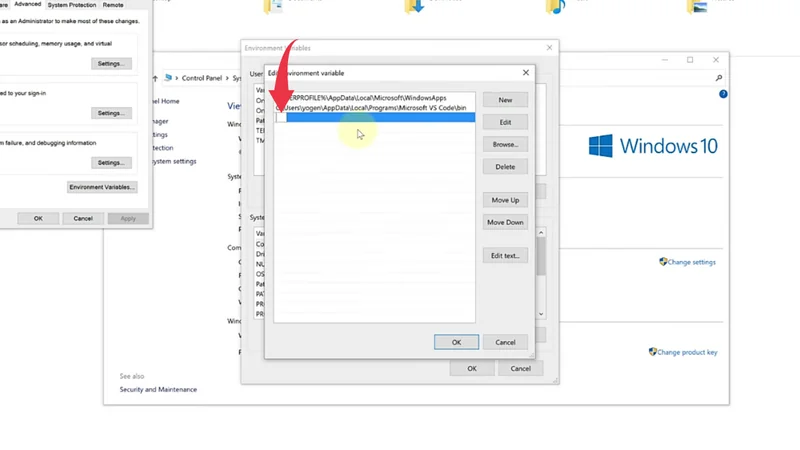Click the shield icon beside Change product key

pos(653,352)
